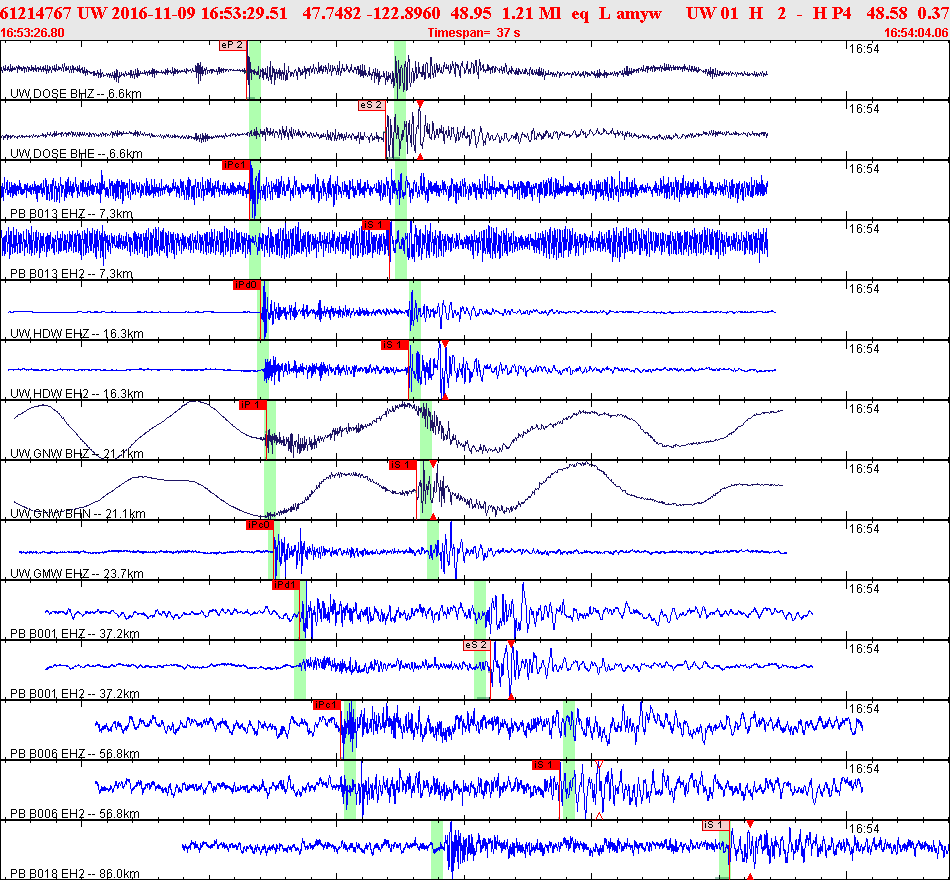Viewport: 950px width, 880px height.
Task: Click the PB B006 EHZ -- 56.8km label
Action: point(75,753)
